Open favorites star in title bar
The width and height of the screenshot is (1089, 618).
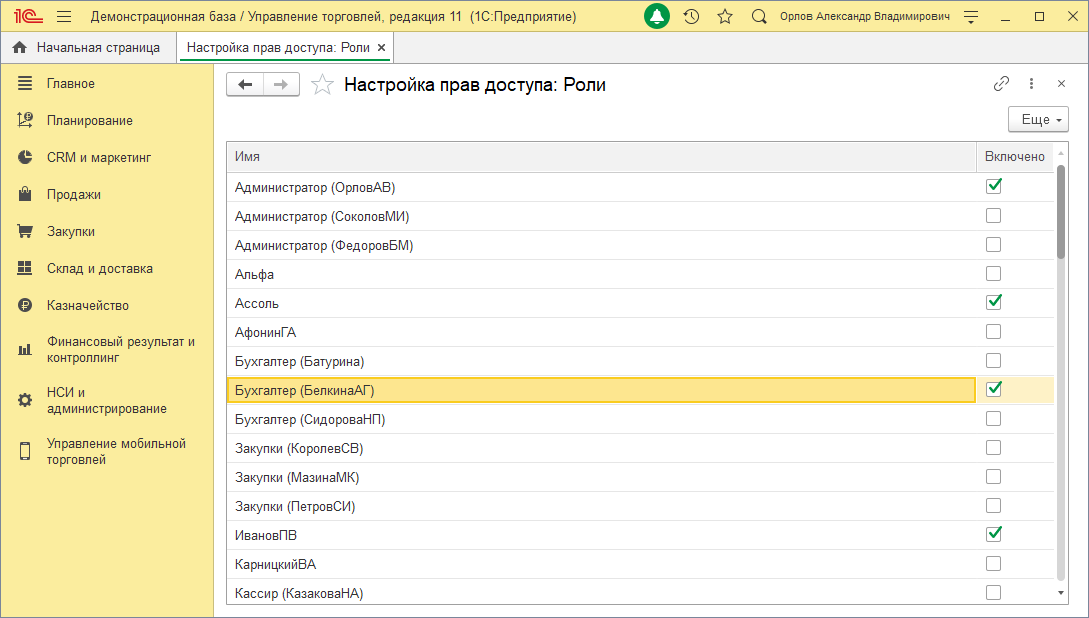click(725, 17)
